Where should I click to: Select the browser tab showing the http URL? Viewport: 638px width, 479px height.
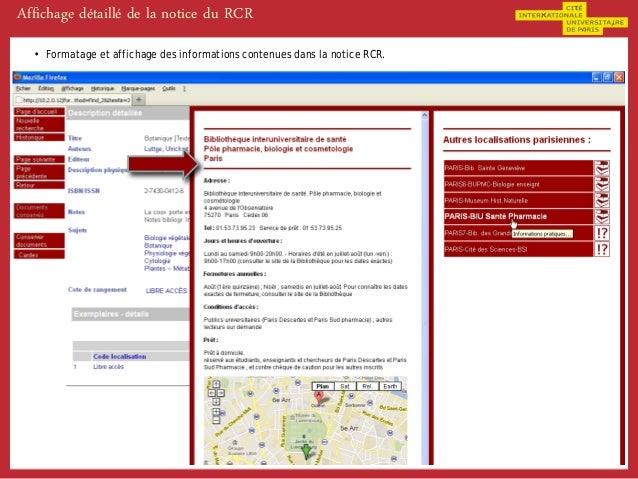(73, 100)
